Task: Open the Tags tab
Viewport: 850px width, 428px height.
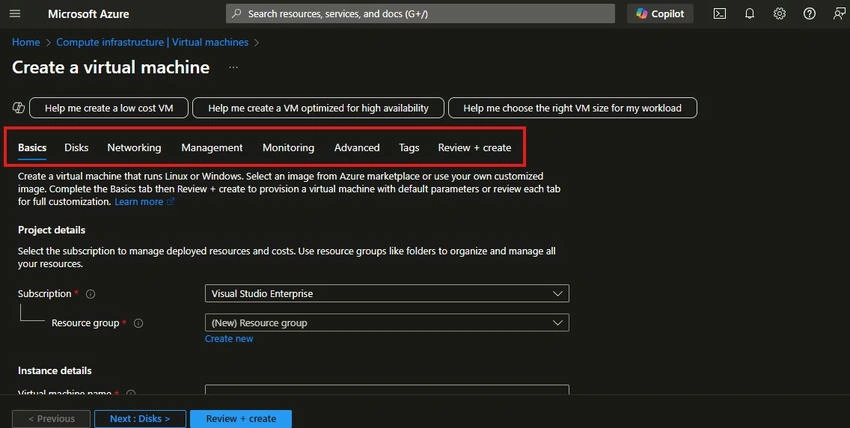Action: [409, 147]
